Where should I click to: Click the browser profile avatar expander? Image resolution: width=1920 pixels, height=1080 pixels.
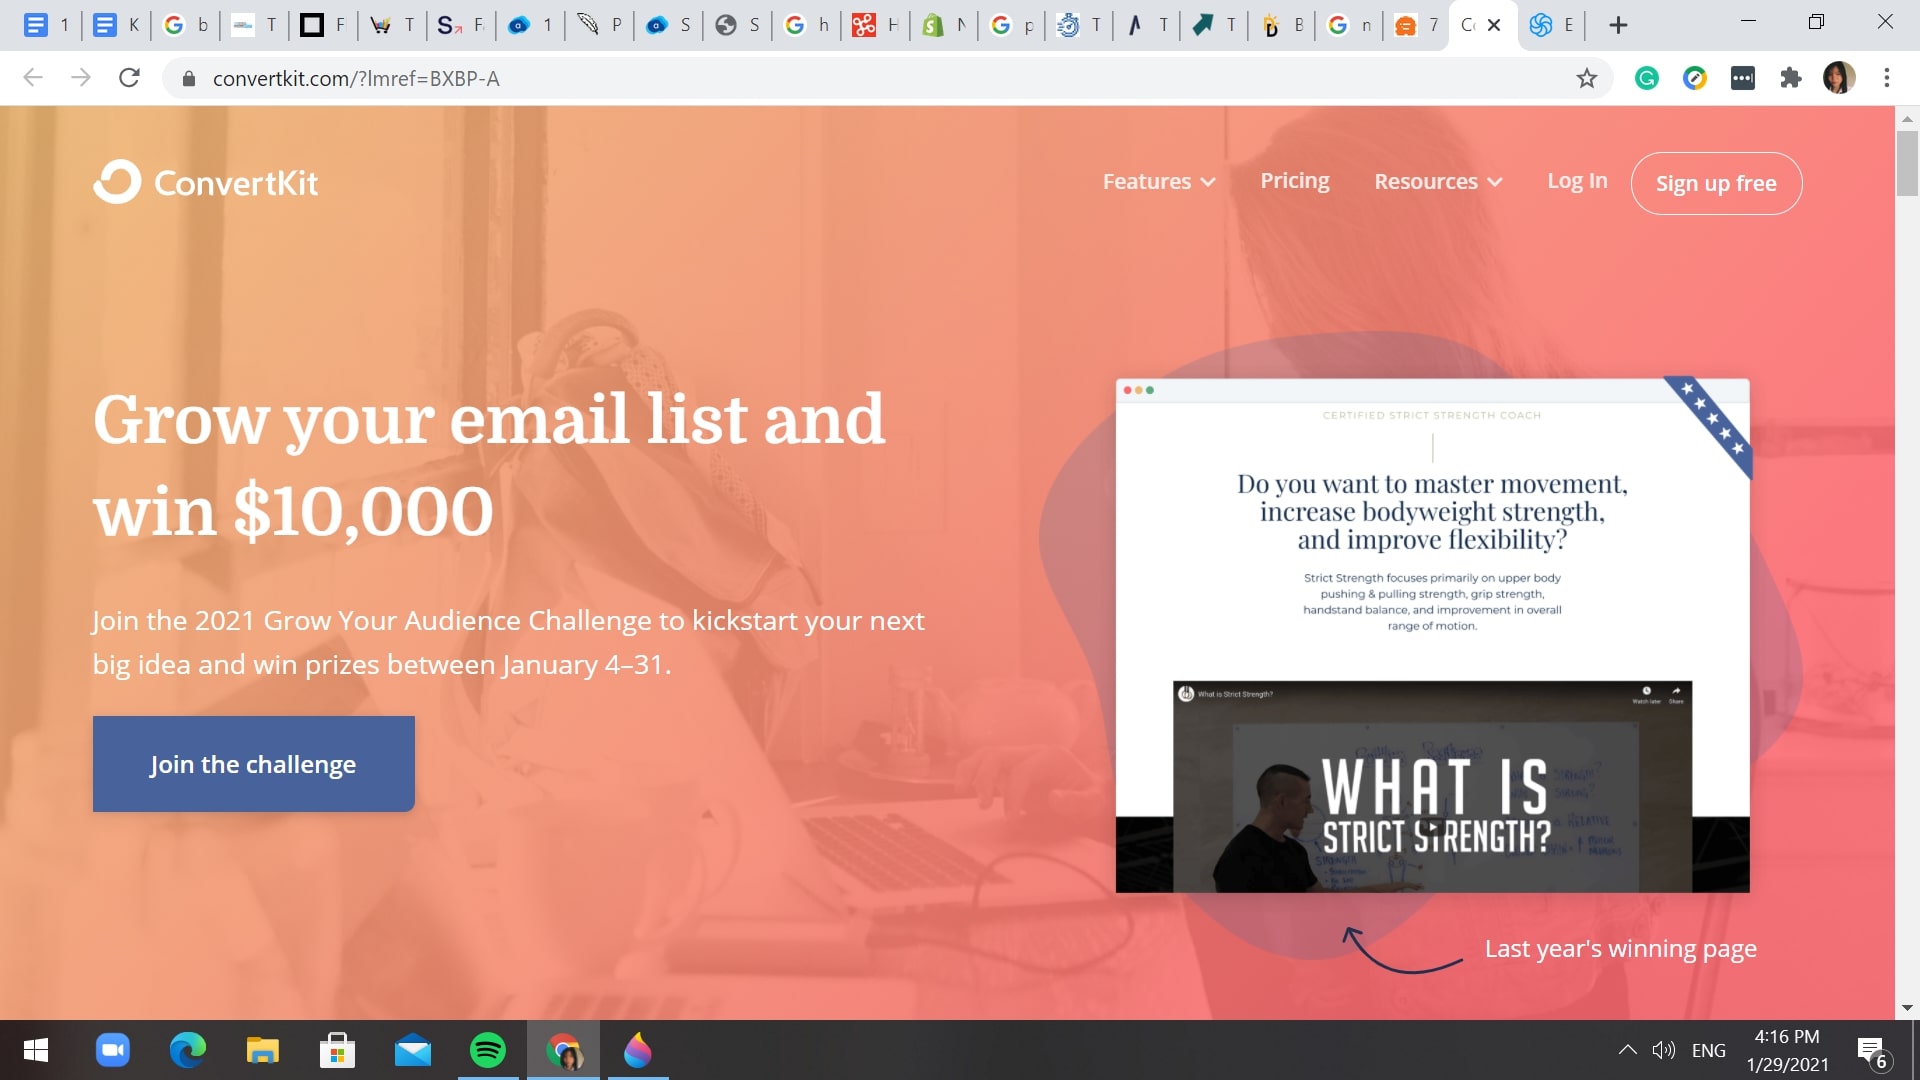coord(1840,78)
